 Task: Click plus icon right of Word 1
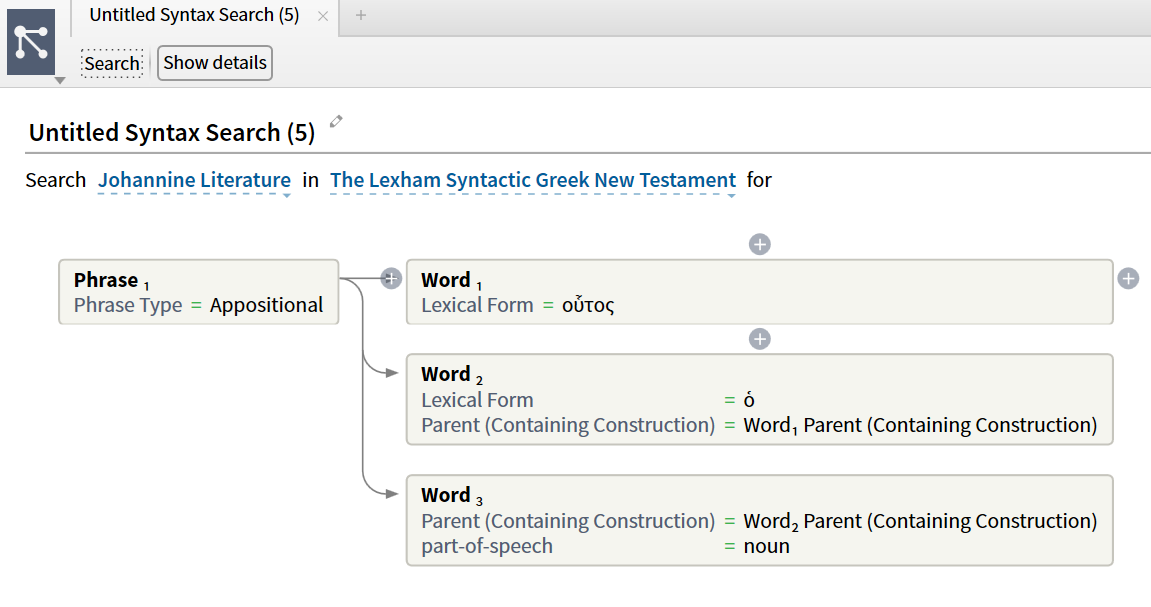point(1128,279)
